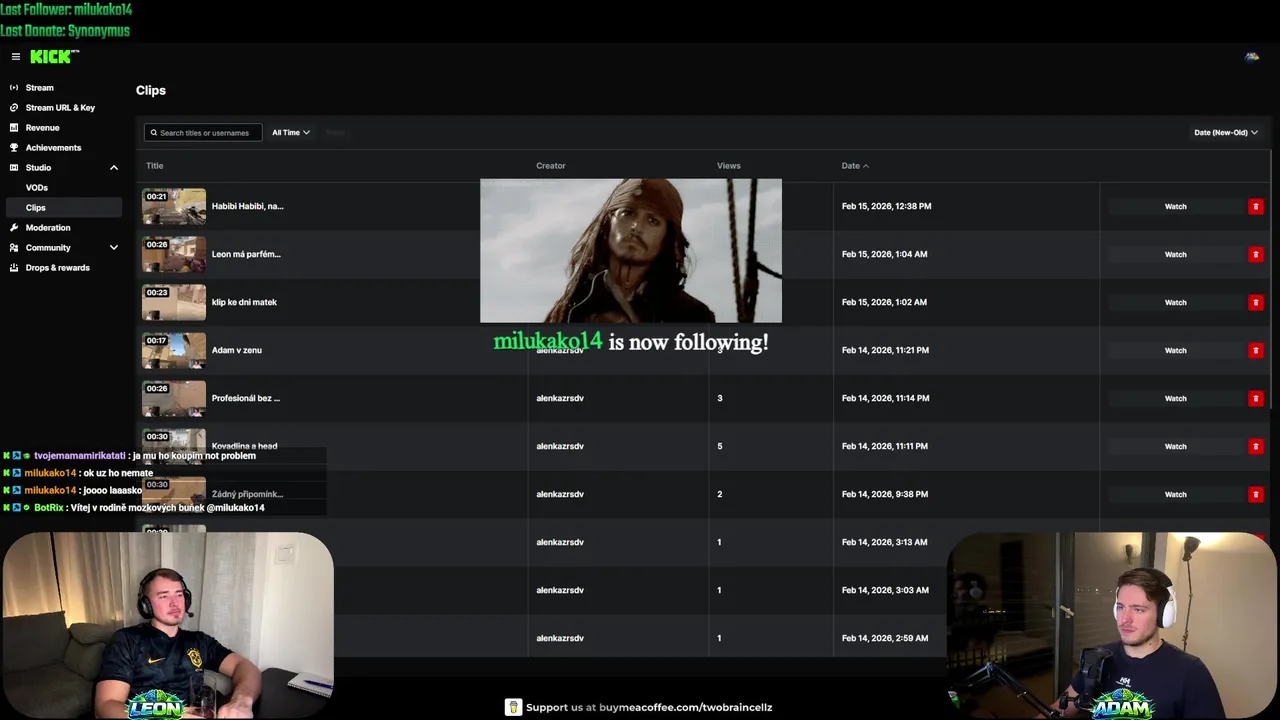Open the Adam v zenu thumbnail
The width and height of the screenshot is (1280, 720).
174,350
